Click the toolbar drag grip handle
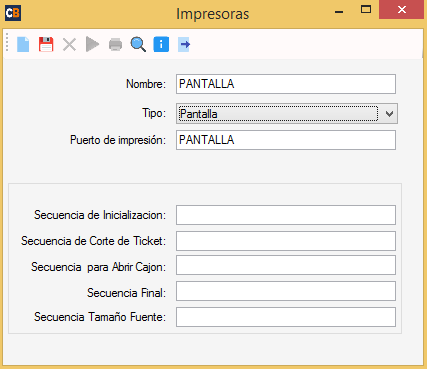The width and height of the screenshot is (427, 369). tap(7, 44)
